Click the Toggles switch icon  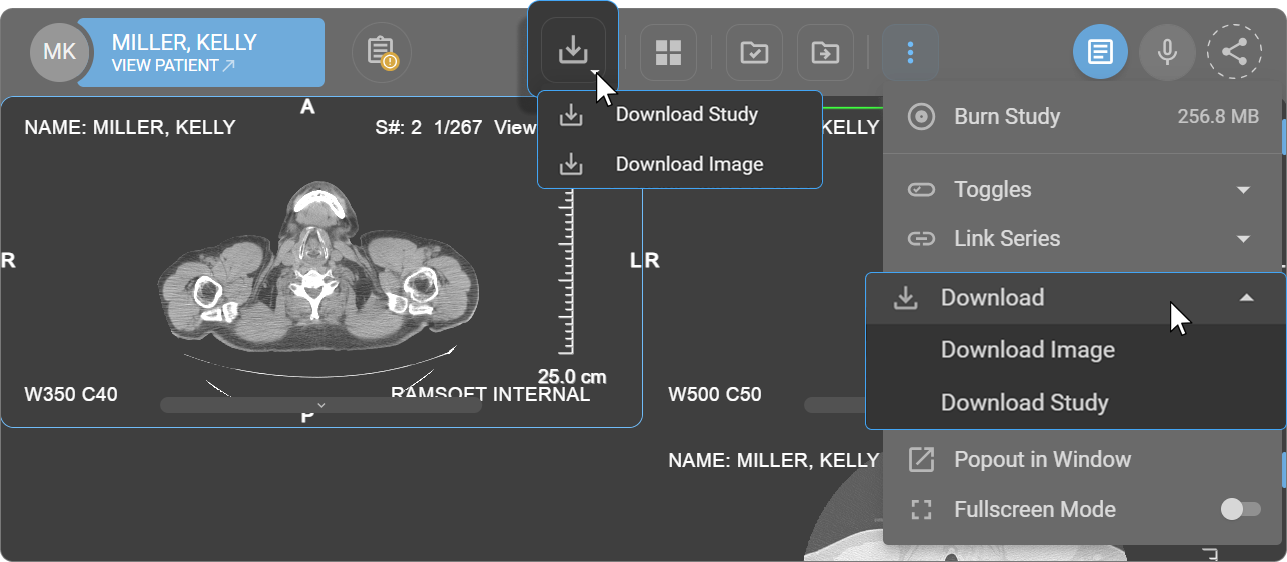921,190
